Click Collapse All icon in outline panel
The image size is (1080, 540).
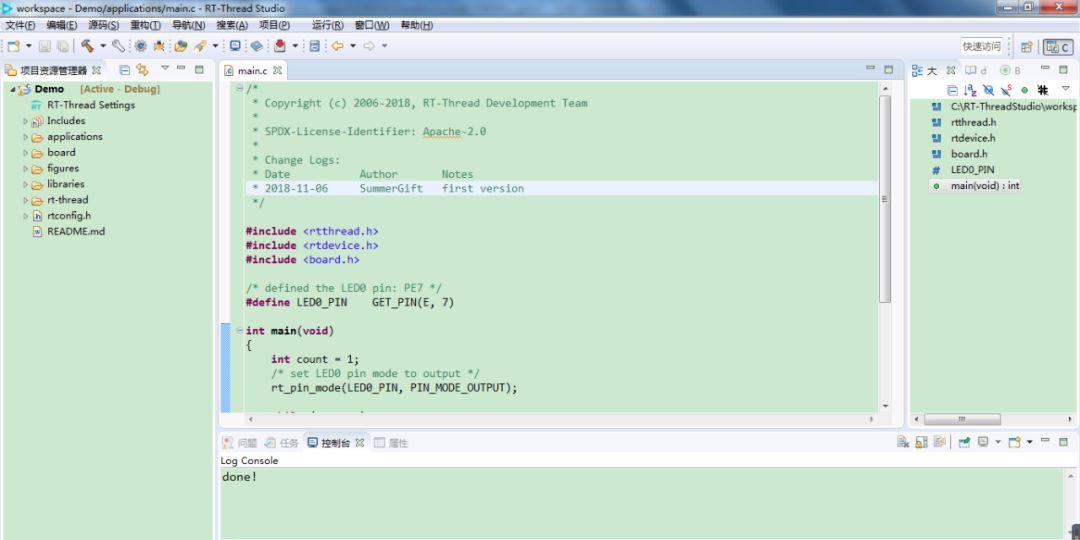pos(952,90)
